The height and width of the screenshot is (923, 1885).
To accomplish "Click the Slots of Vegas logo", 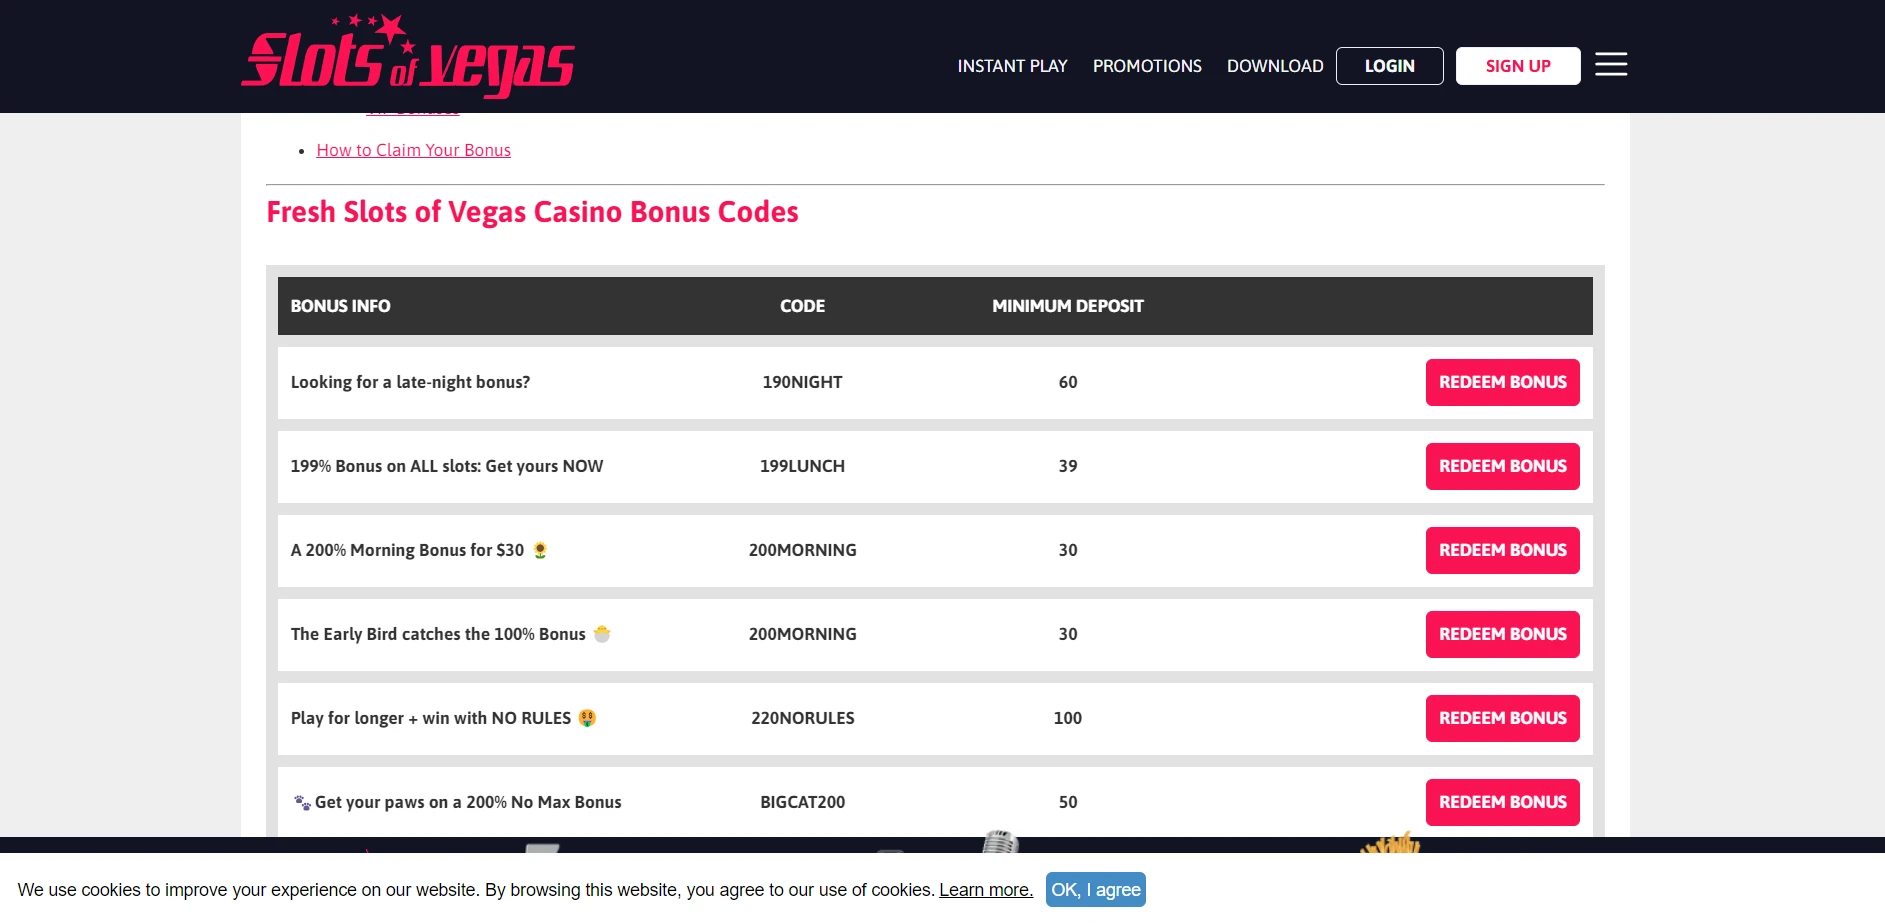I will [408, 56].
